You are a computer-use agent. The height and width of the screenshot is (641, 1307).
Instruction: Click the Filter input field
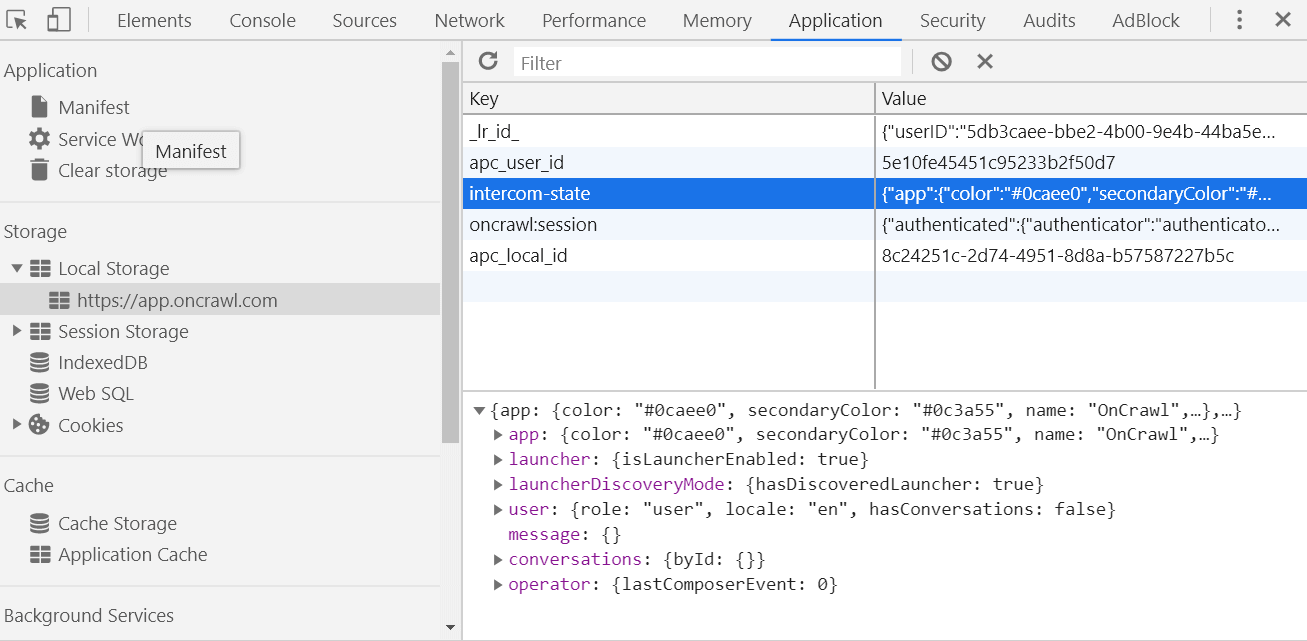(706, 63)
